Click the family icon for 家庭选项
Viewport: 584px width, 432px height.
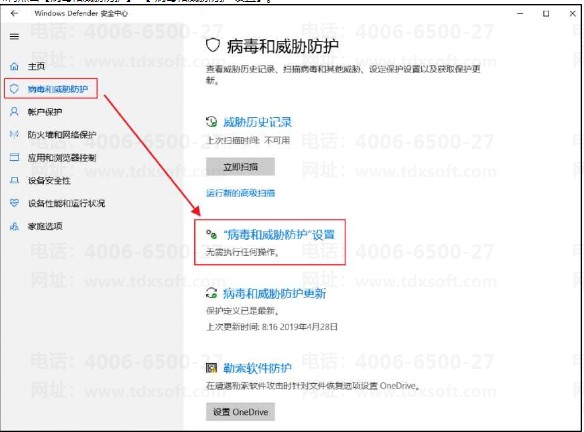[14, 226]
